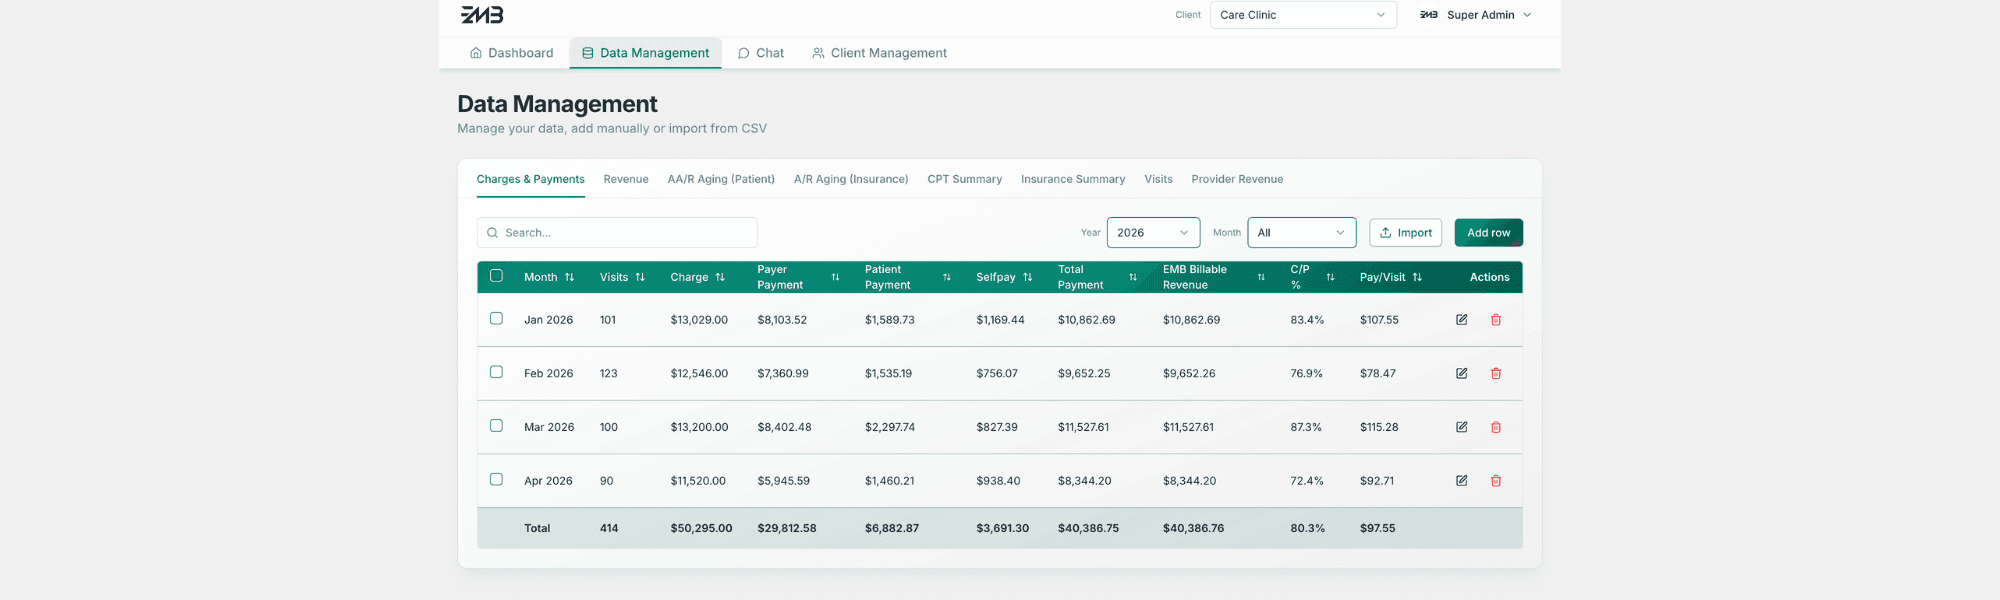Viewport: 2000px width, 600px height.
Task: Click the $2,297.74 patient payment value
Action: (x=890, y=427)
